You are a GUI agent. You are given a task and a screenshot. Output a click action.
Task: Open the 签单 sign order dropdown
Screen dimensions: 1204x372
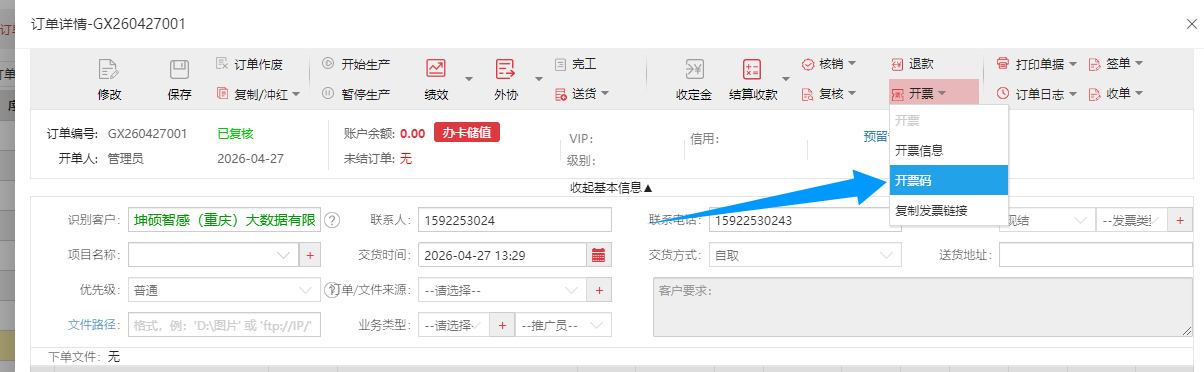coord(1115,64)
